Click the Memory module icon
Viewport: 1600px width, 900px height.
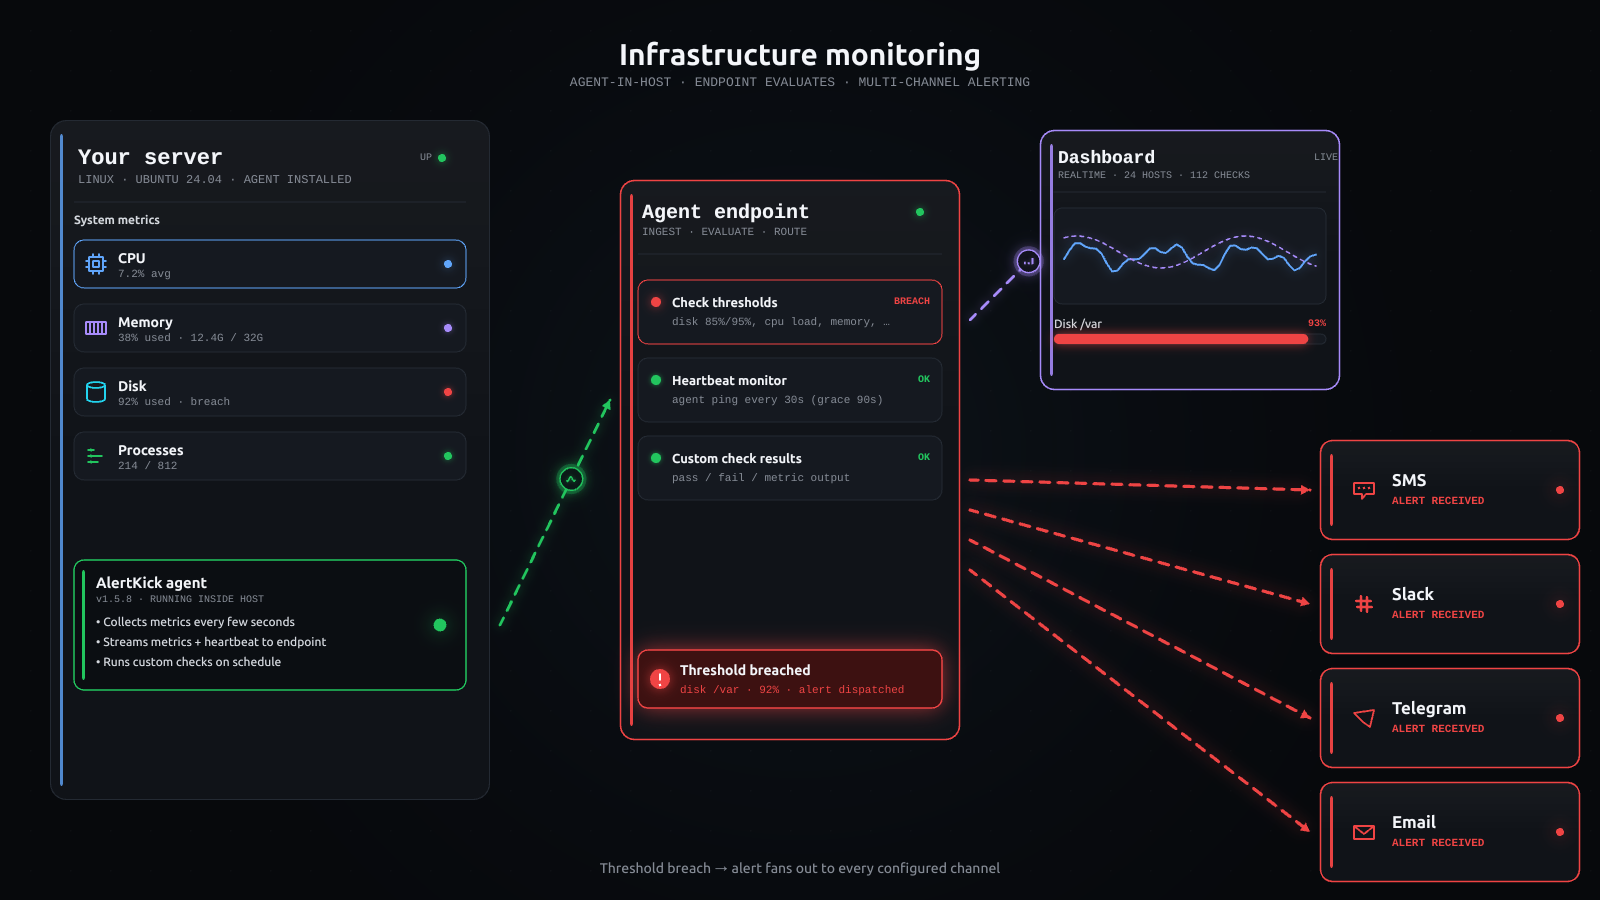coord(96,328)
